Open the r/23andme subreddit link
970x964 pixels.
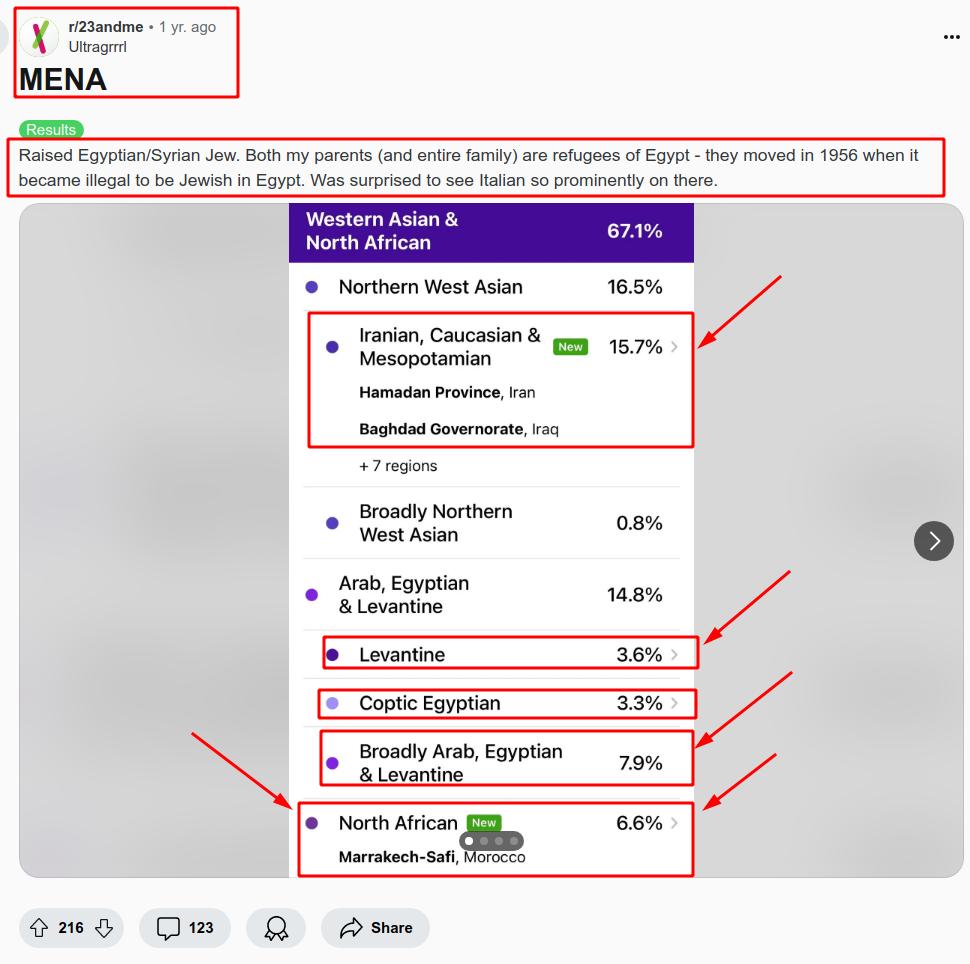point(106,27)
